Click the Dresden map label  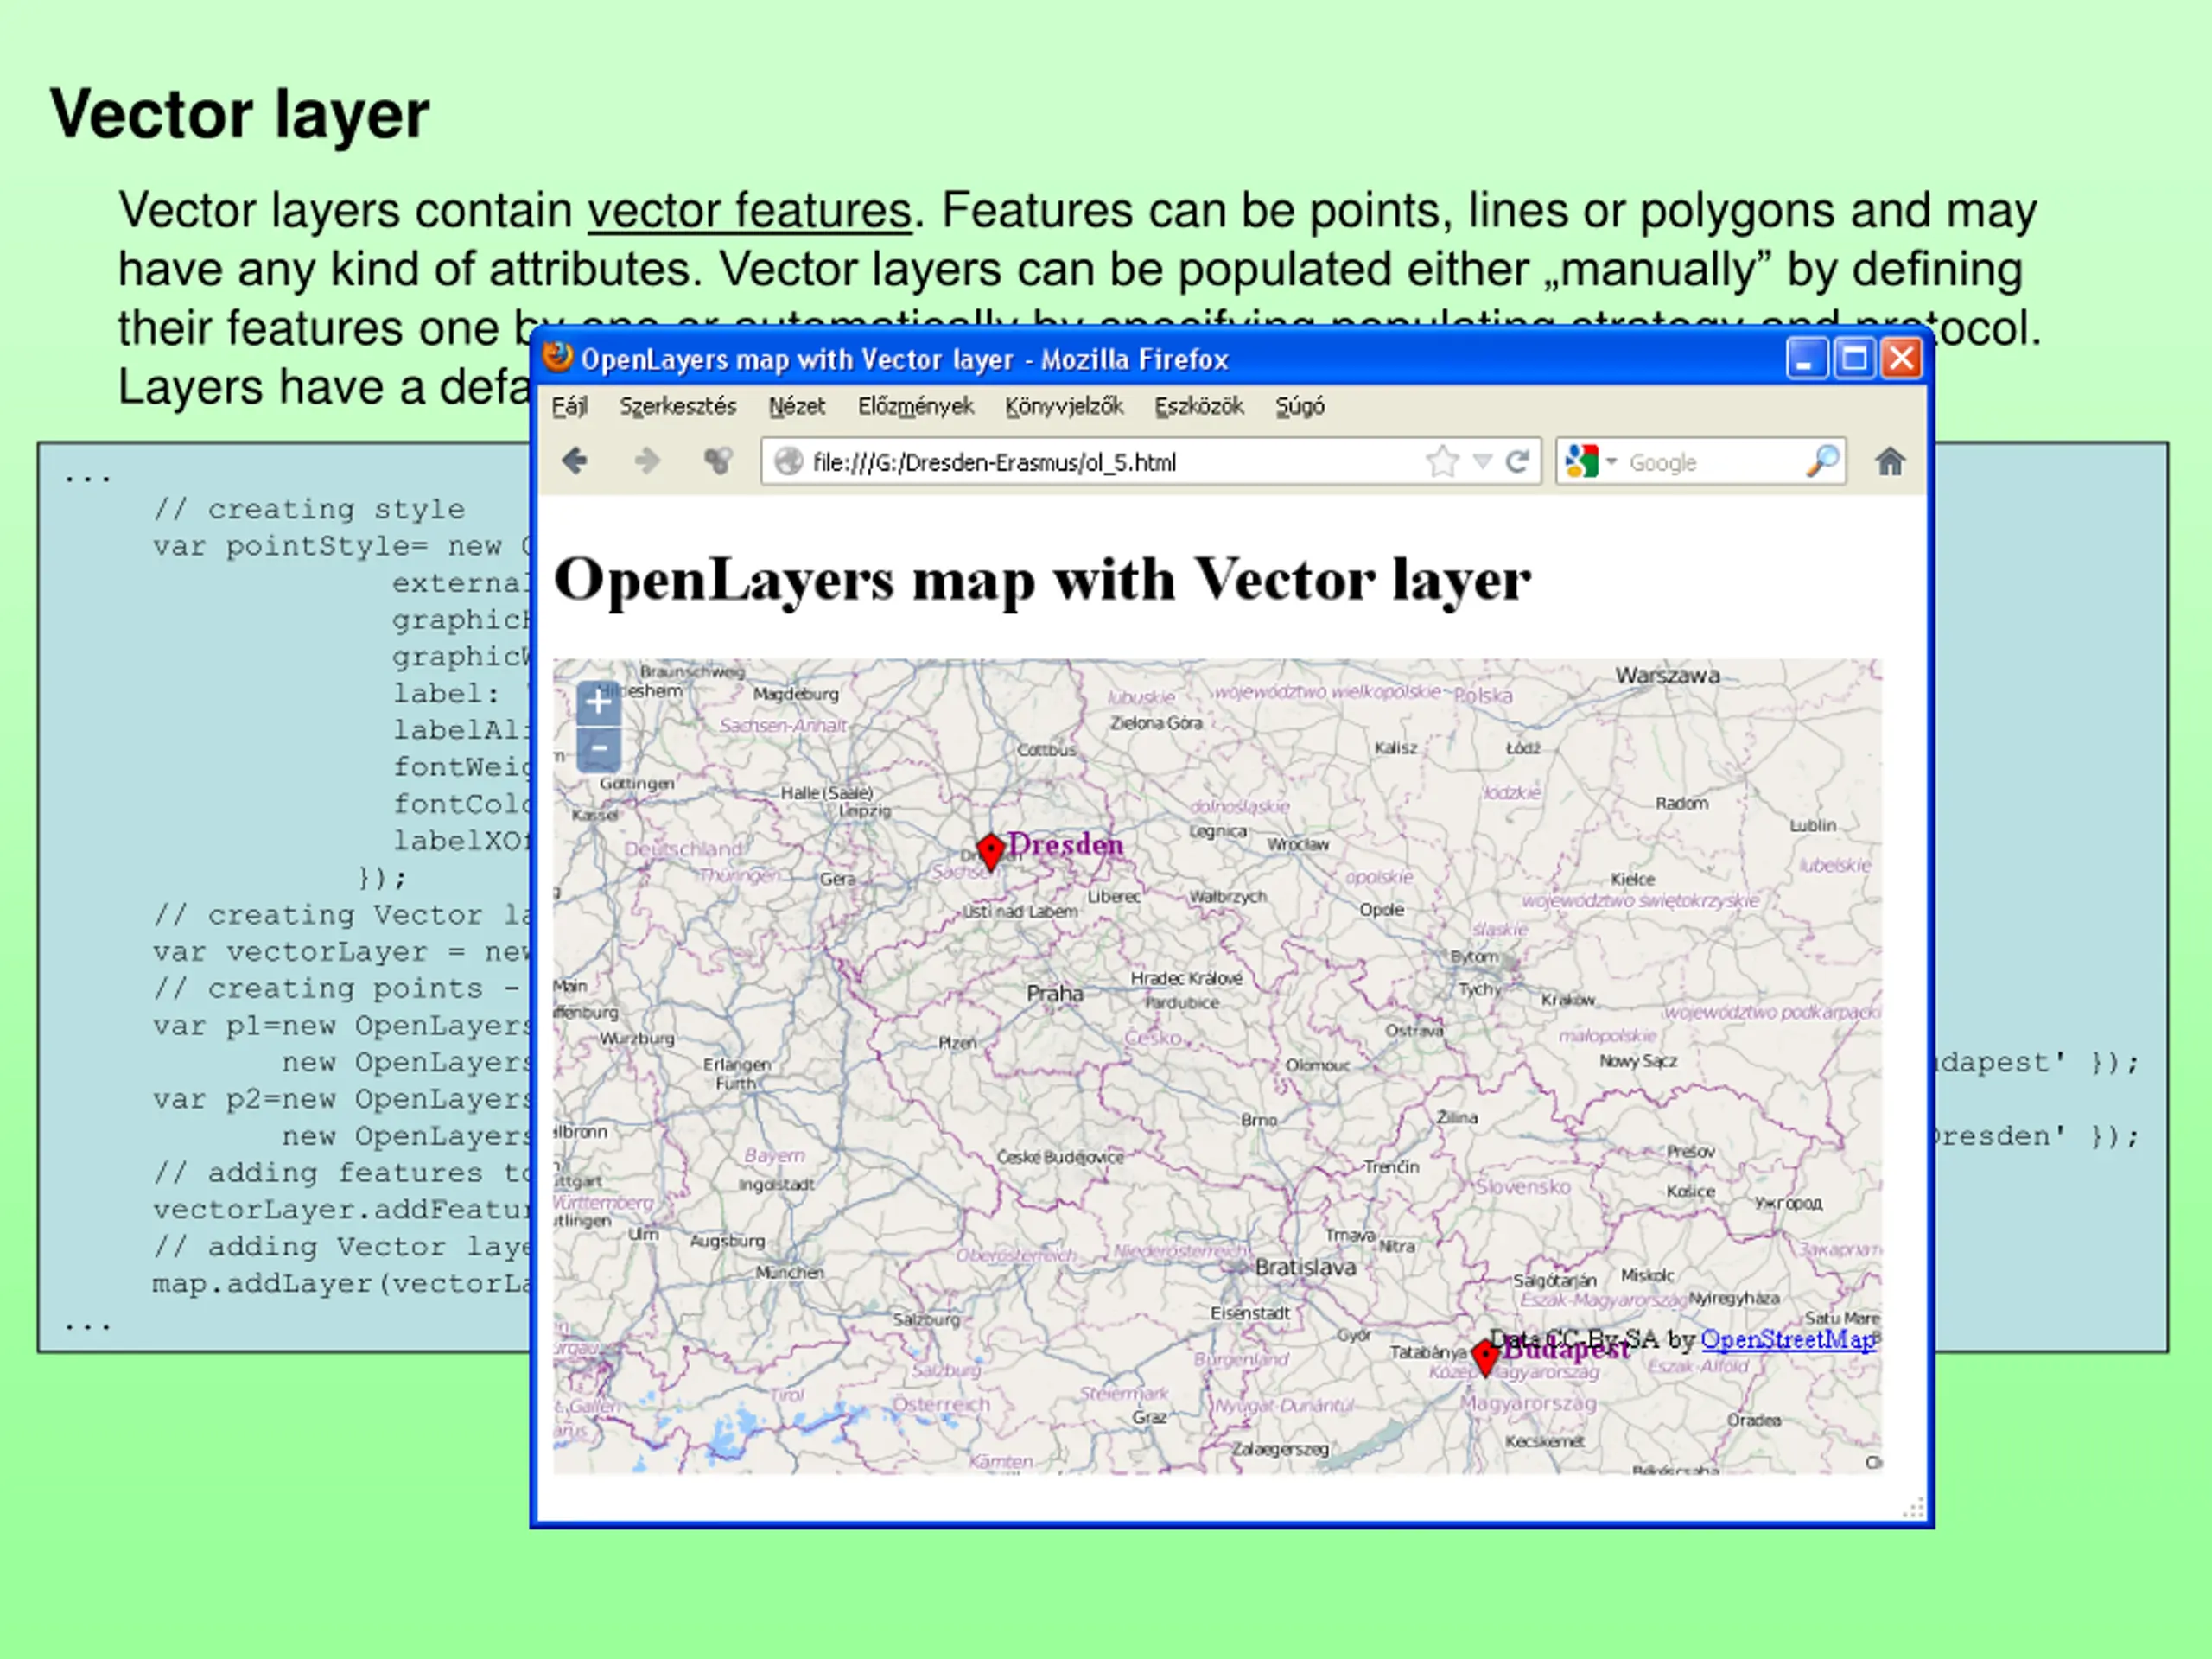[1065, 844]
